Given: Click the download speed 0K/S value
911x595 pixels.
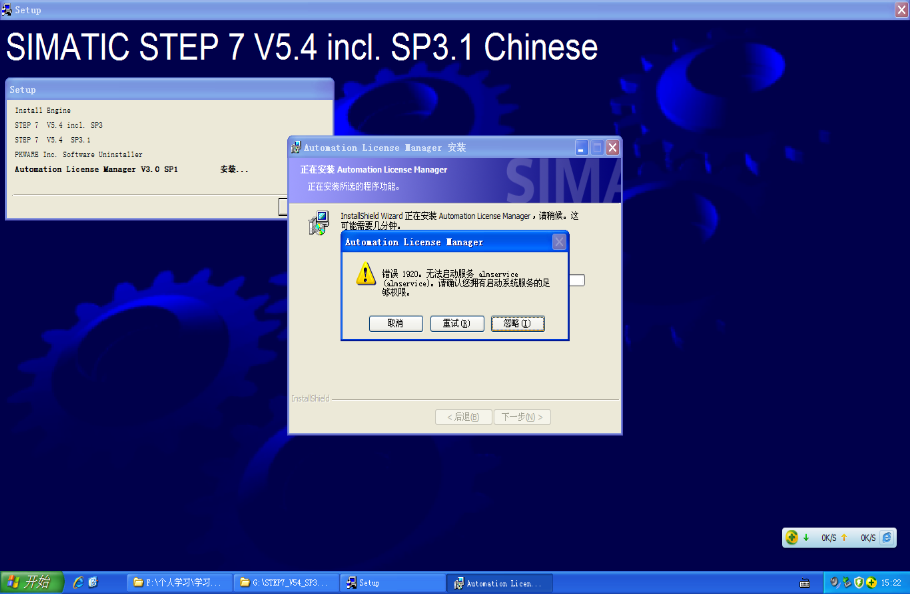Looking at the screenshot, I should tap(828, 538).
